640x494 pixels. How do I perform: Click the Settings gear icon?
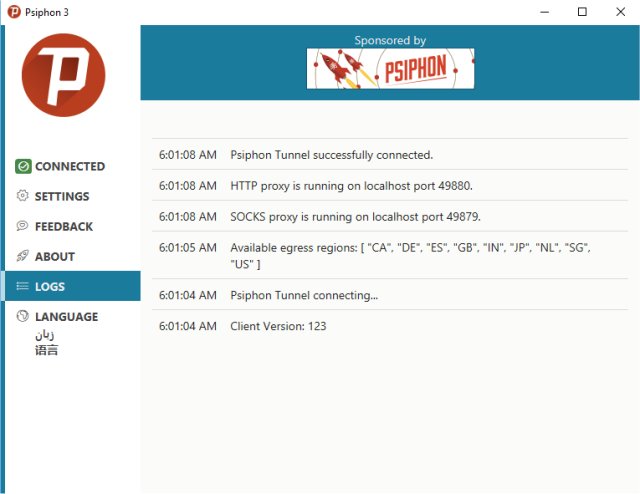click(x=22, y=196)
